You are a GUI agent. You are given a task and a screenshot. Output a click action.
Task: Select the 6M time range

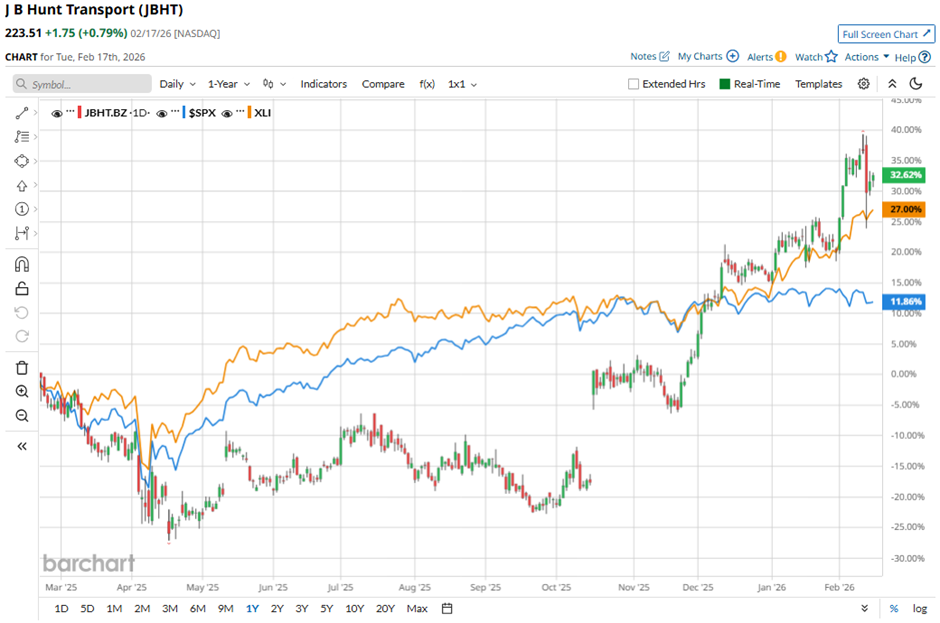point(197,608)
